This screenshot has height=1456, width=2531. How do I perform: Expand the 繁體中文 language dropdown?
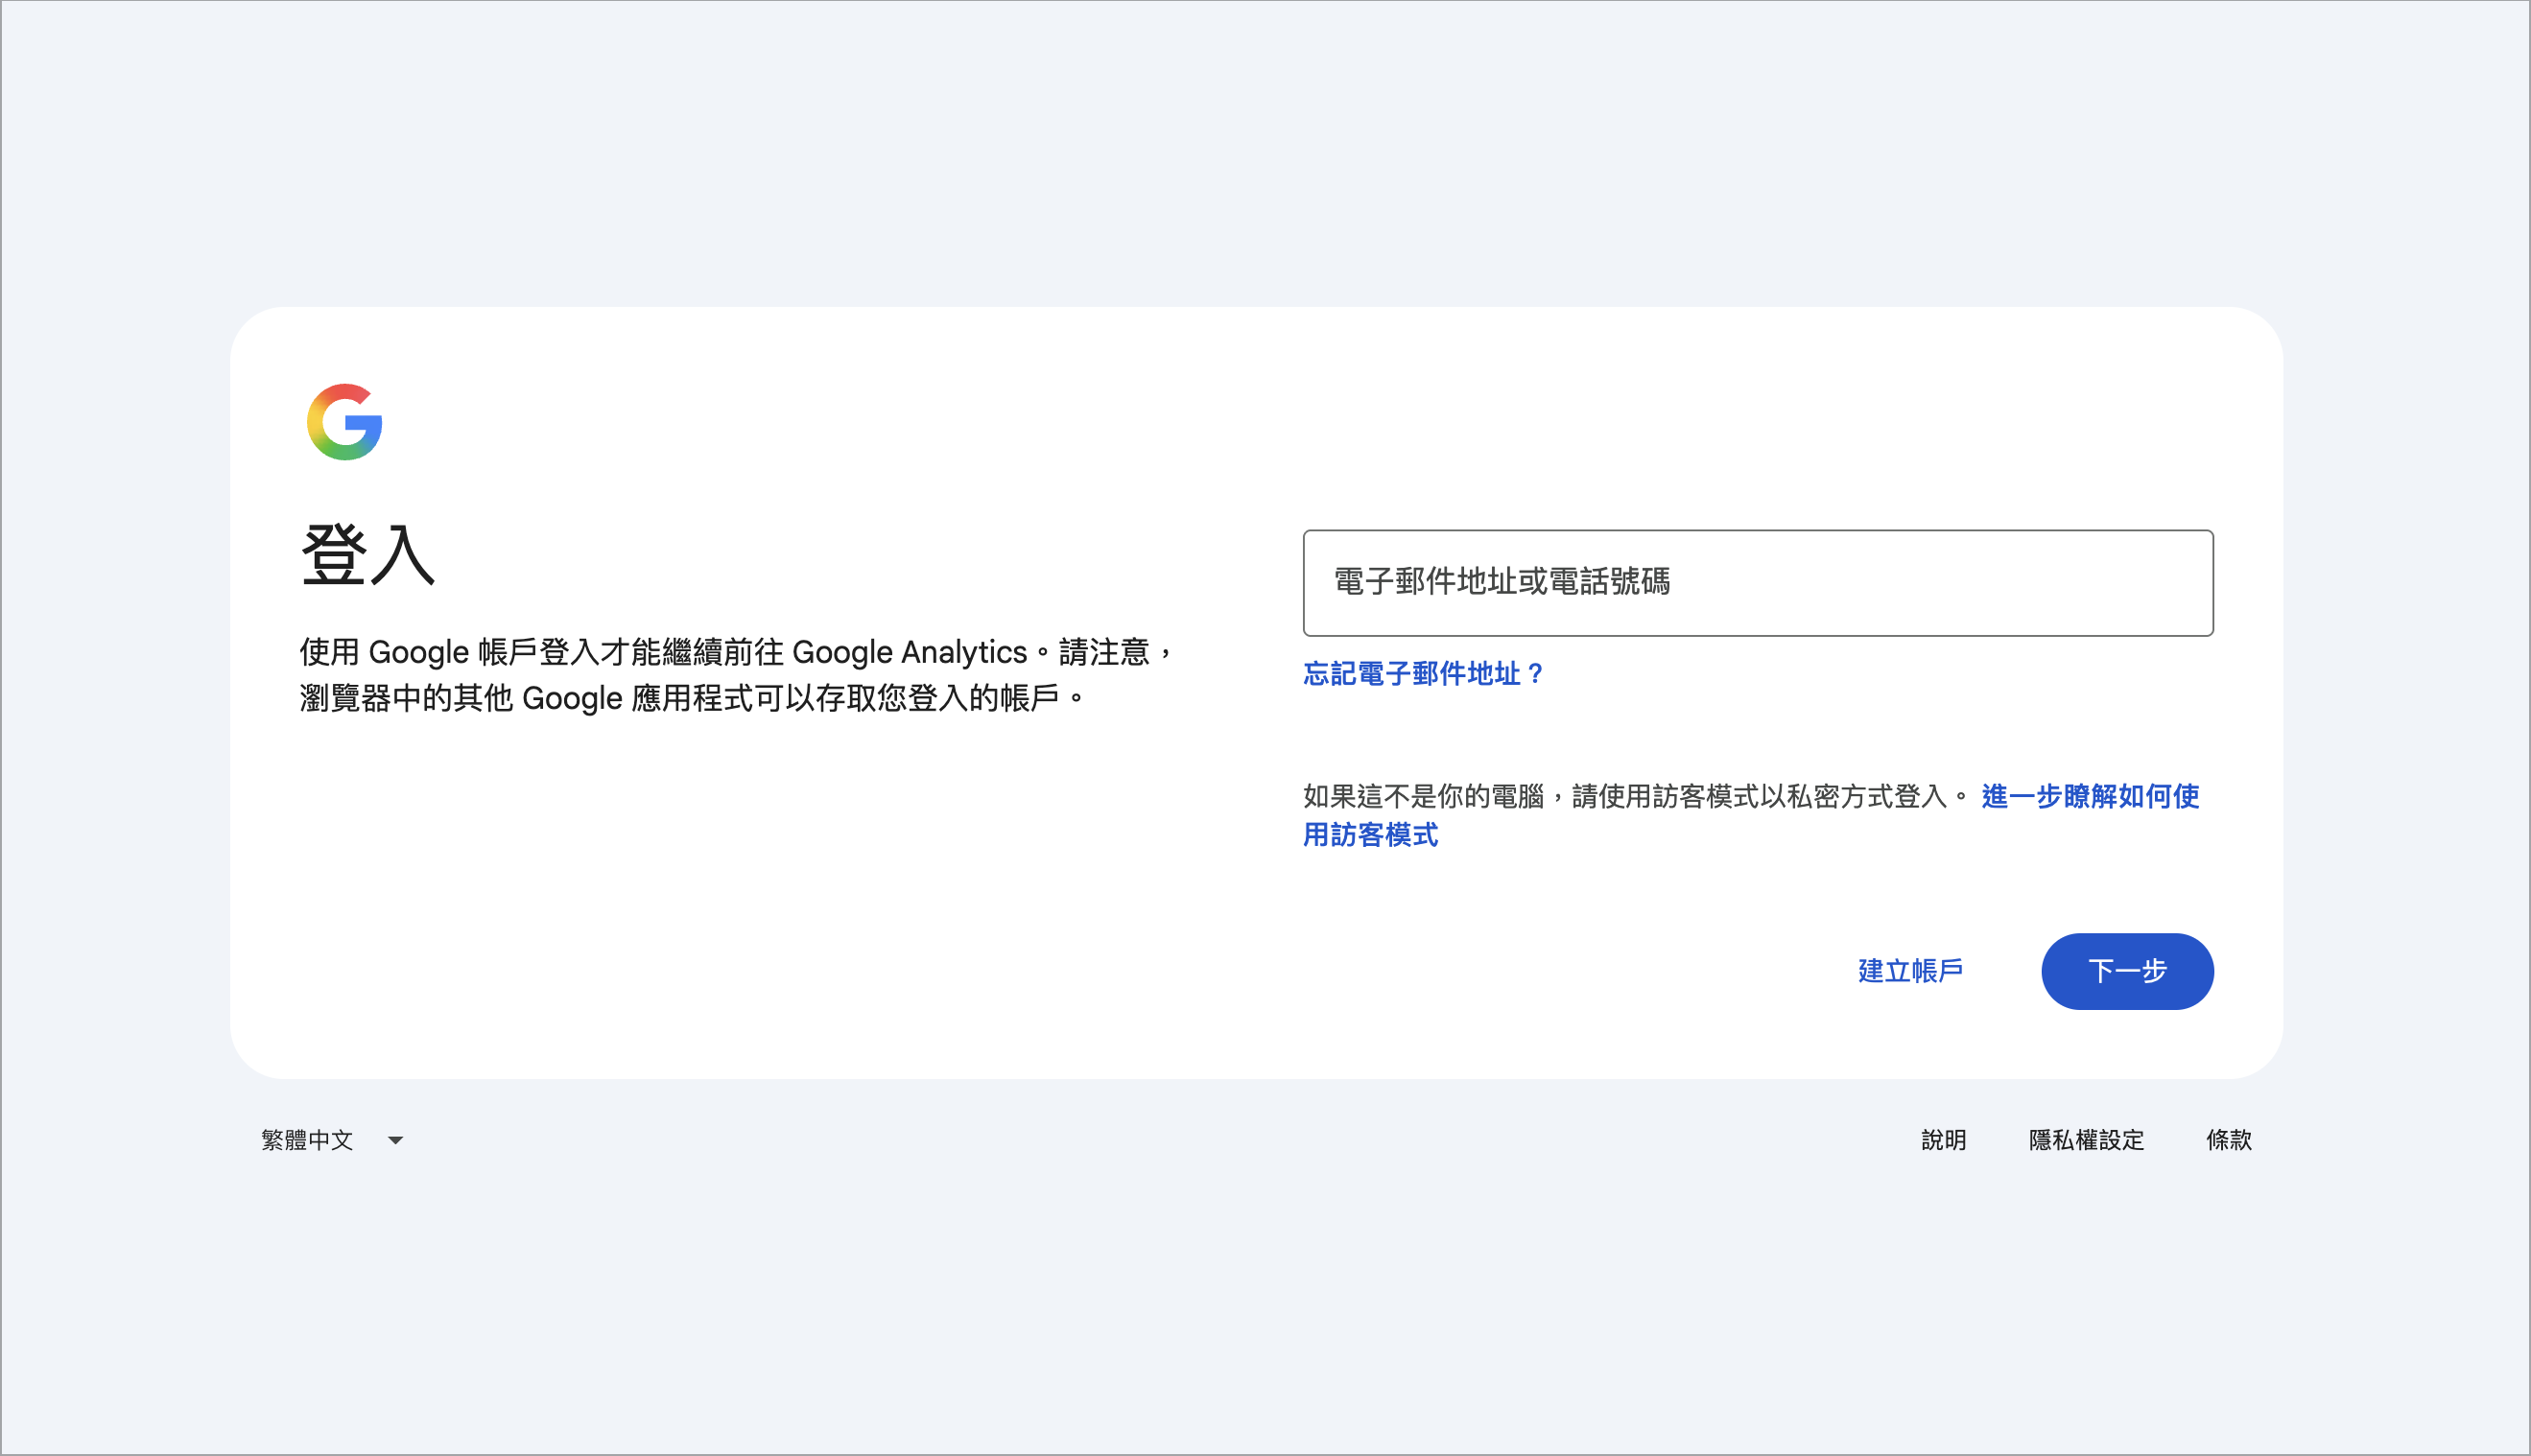[331, 1140]
